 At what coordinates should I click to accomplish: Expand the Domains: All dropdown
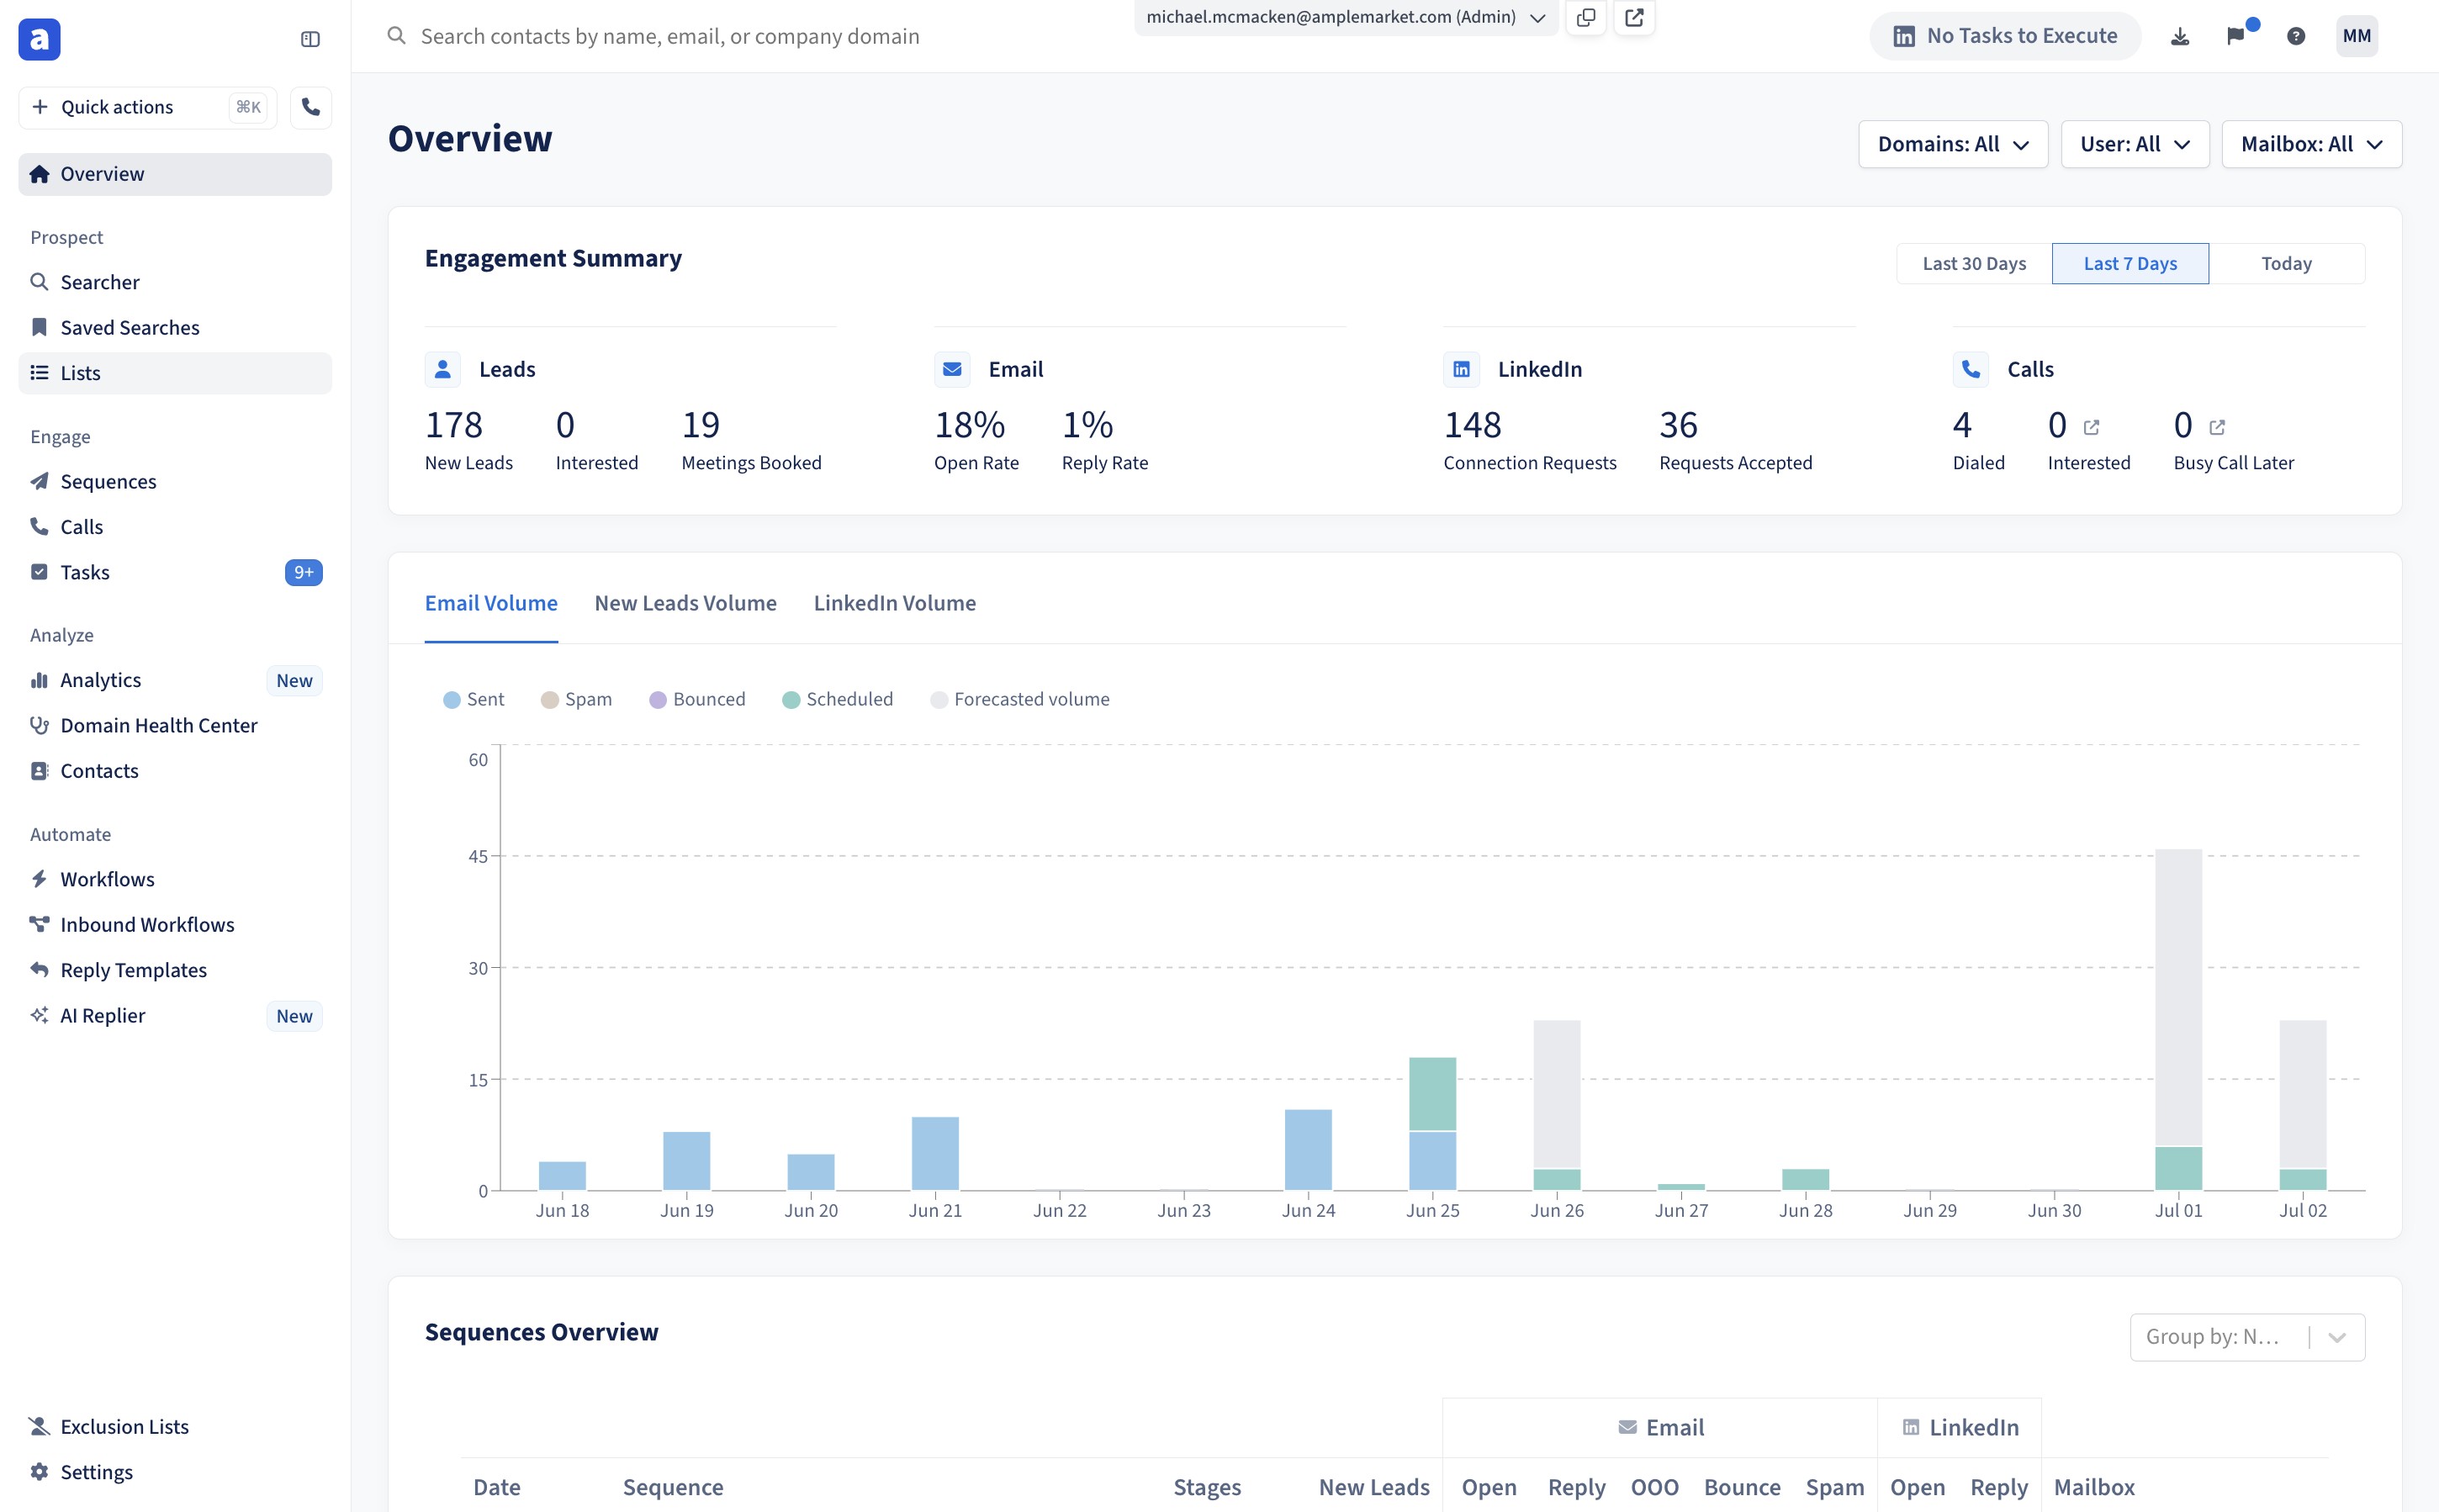[1952, 144]
